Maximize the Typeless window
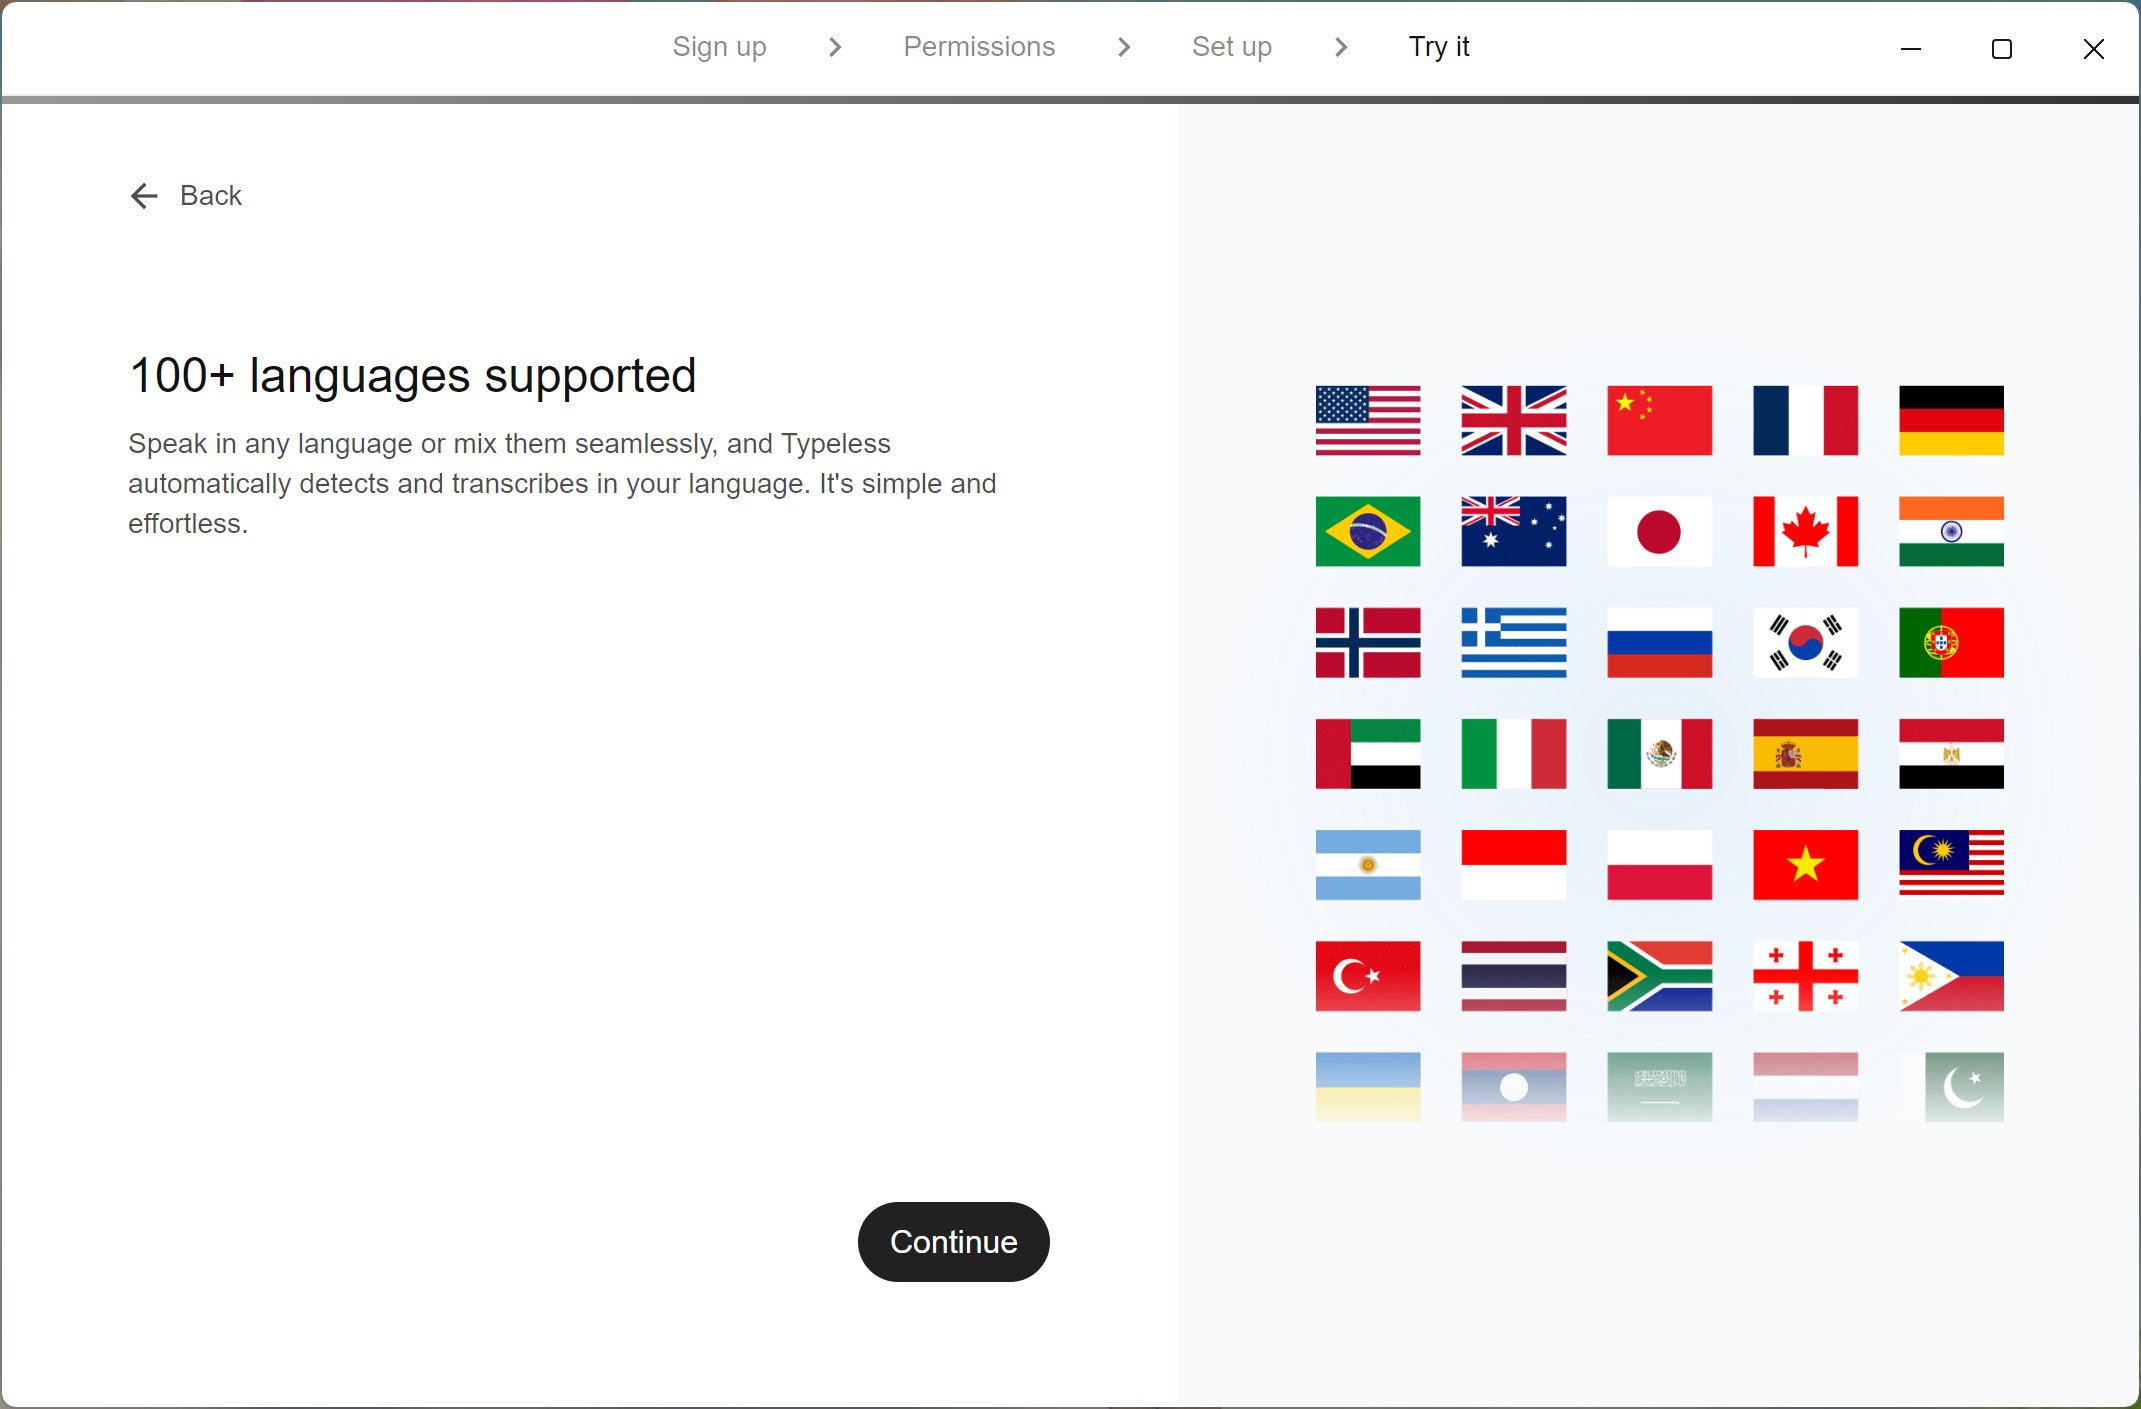2141x1409 pixels. [x=2001, y=49]
